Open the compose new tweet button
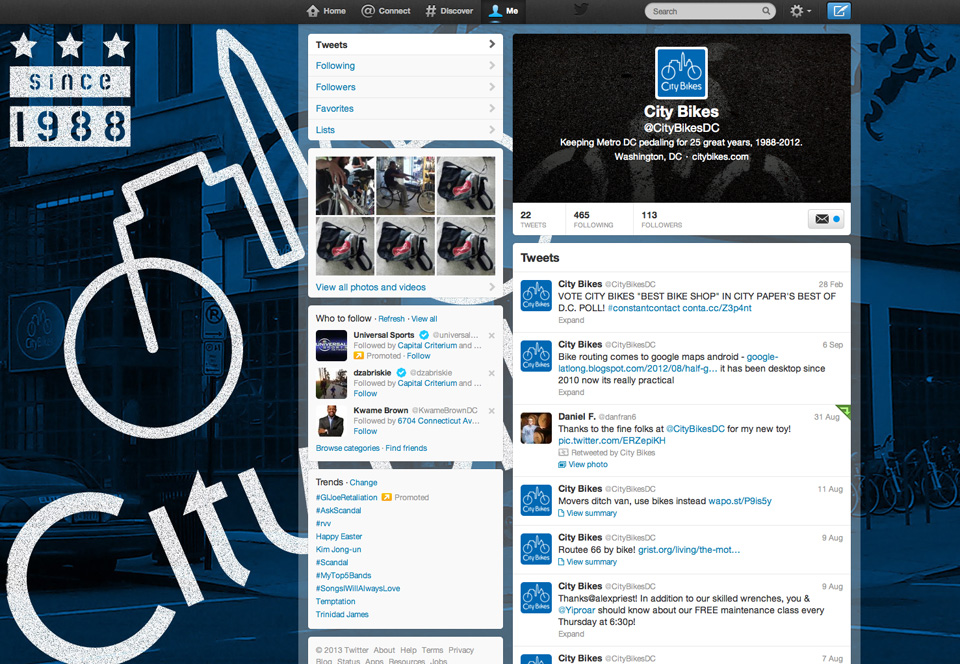Image resolution: width=960 pixels, height=664 pixels. tap(838, 11)
